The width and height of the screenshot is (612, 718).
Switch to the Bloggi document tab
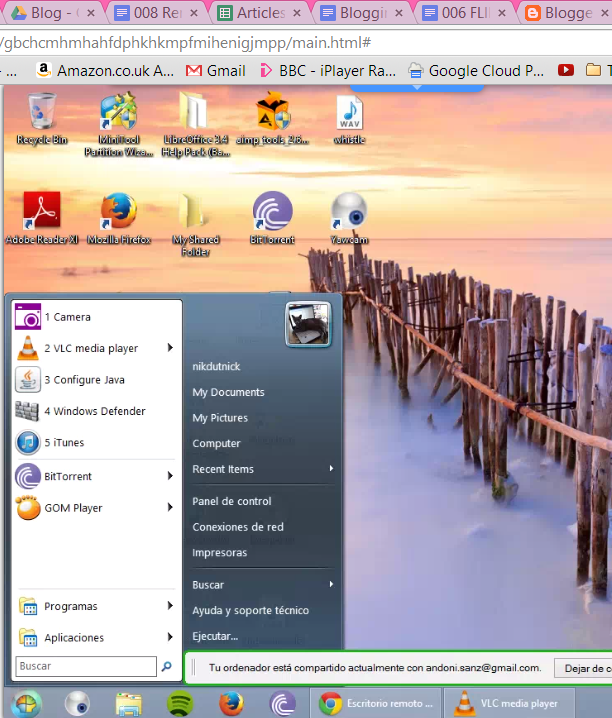point(361,13)
